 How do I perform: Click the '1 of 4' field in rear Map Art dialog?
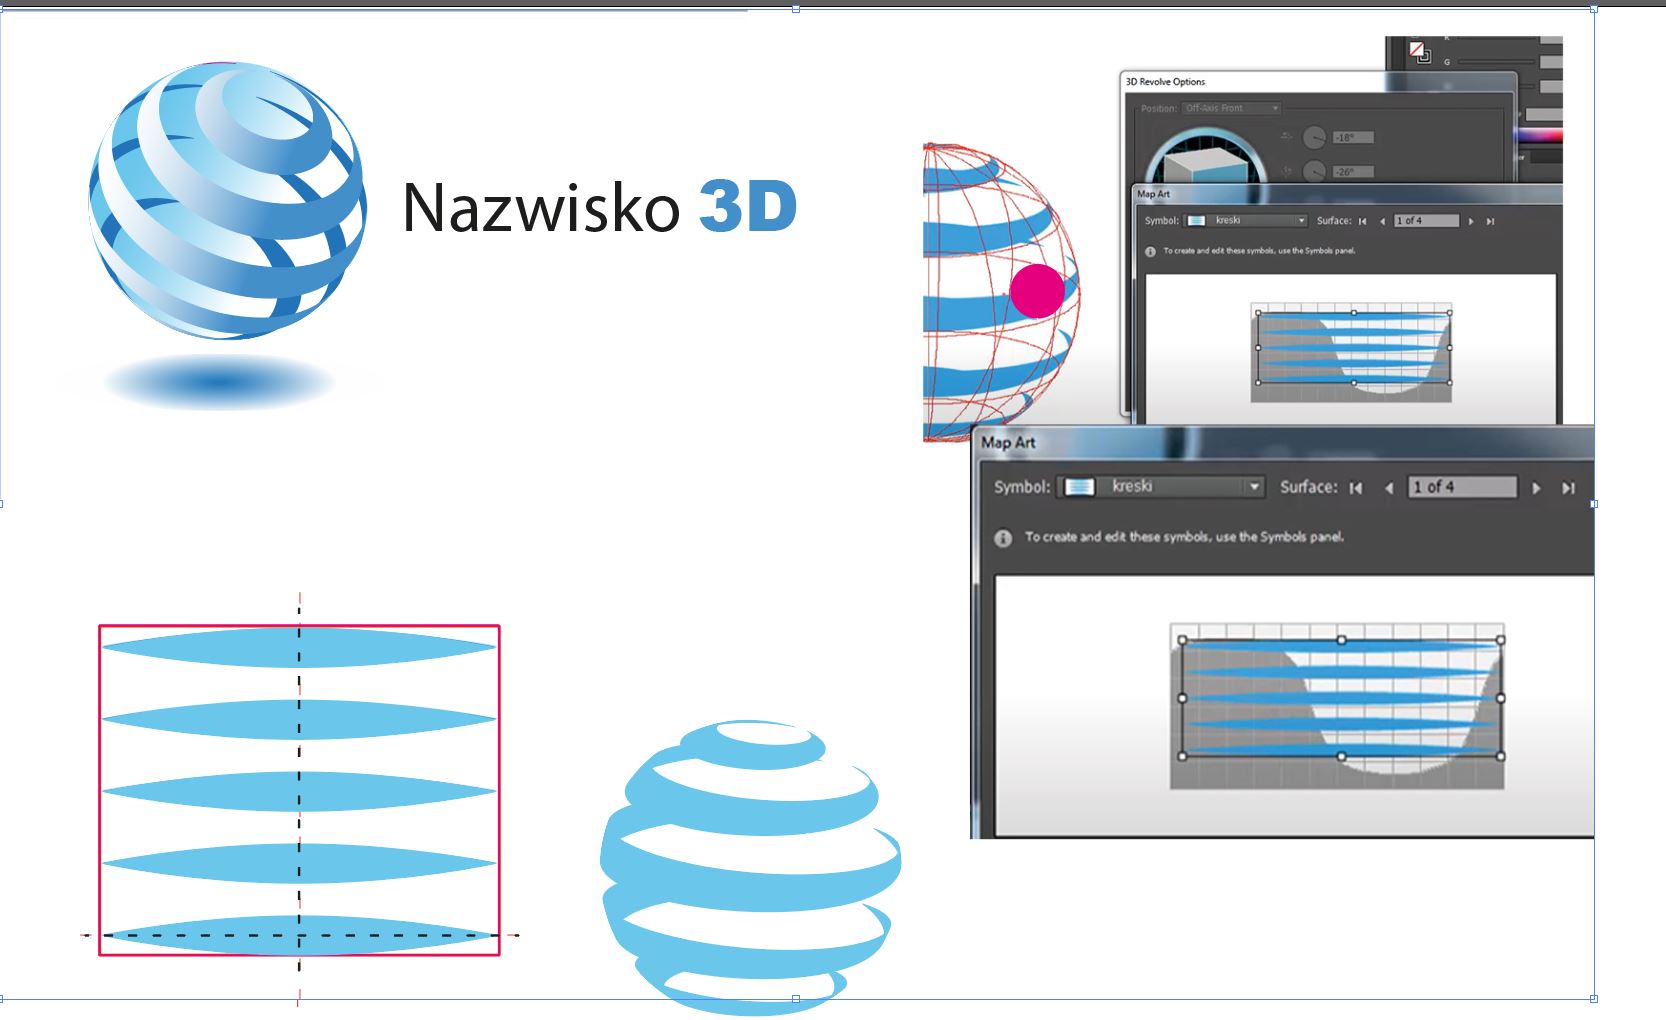[x=1426, y=221]
